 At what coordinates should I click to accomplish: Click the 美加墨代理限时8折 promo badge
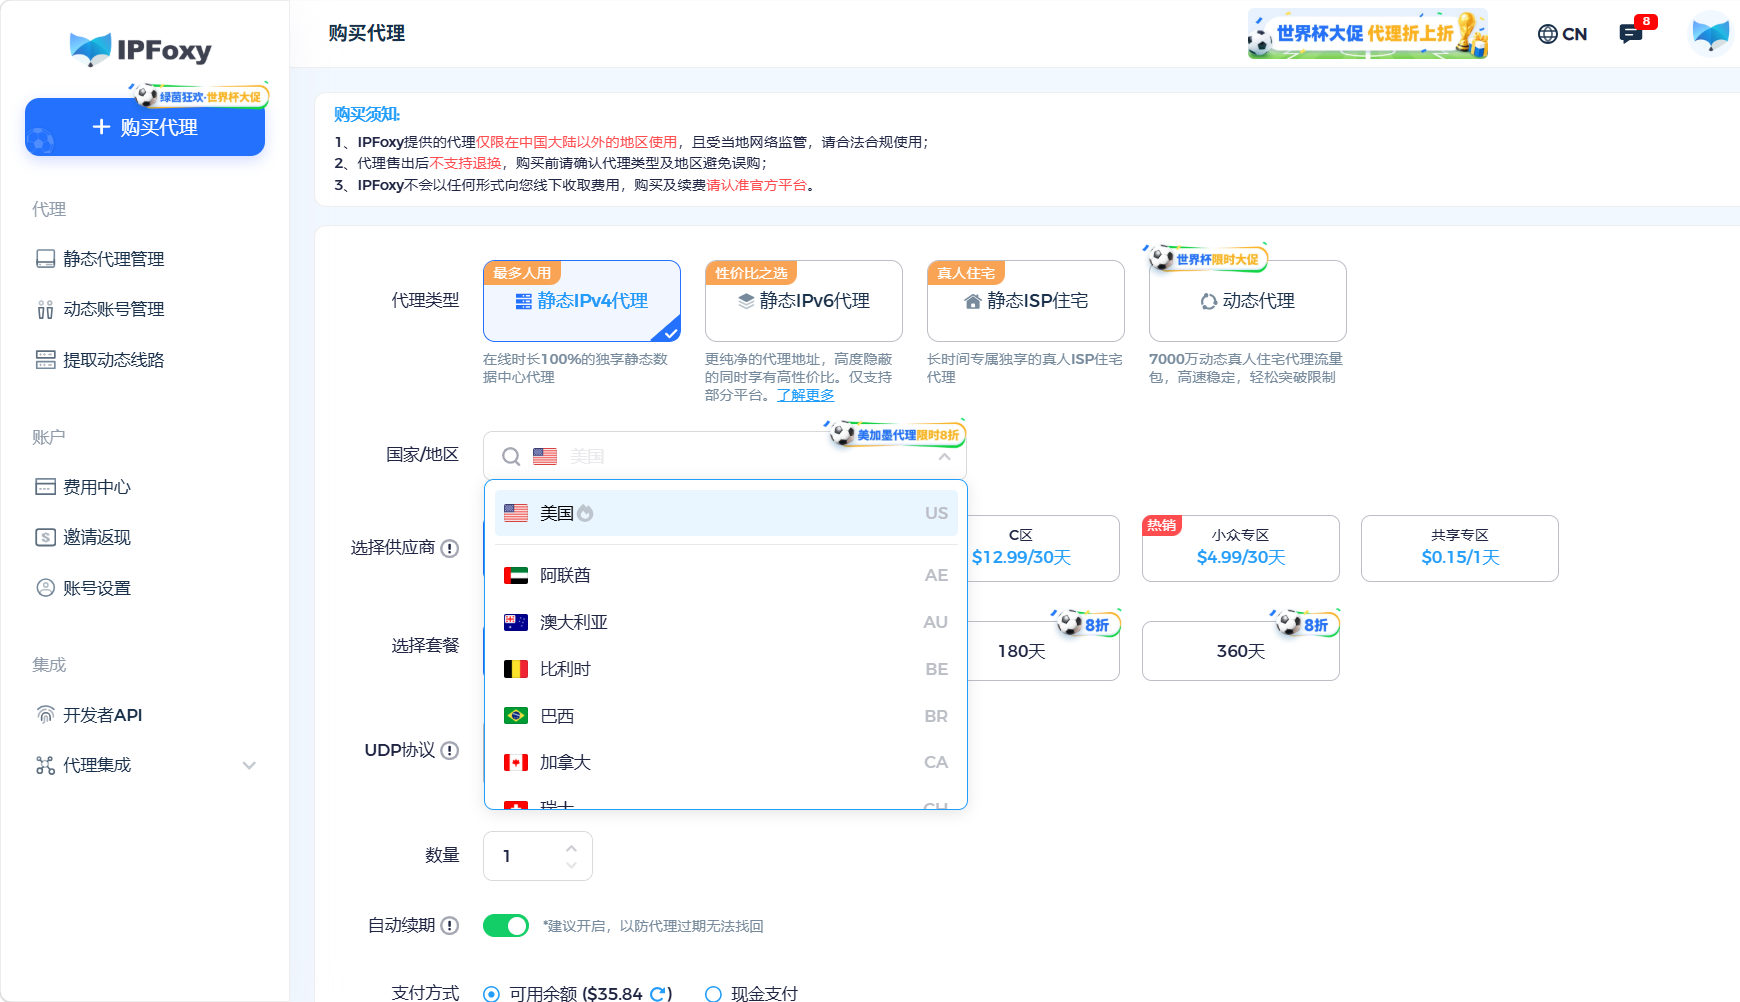[896, 434]
